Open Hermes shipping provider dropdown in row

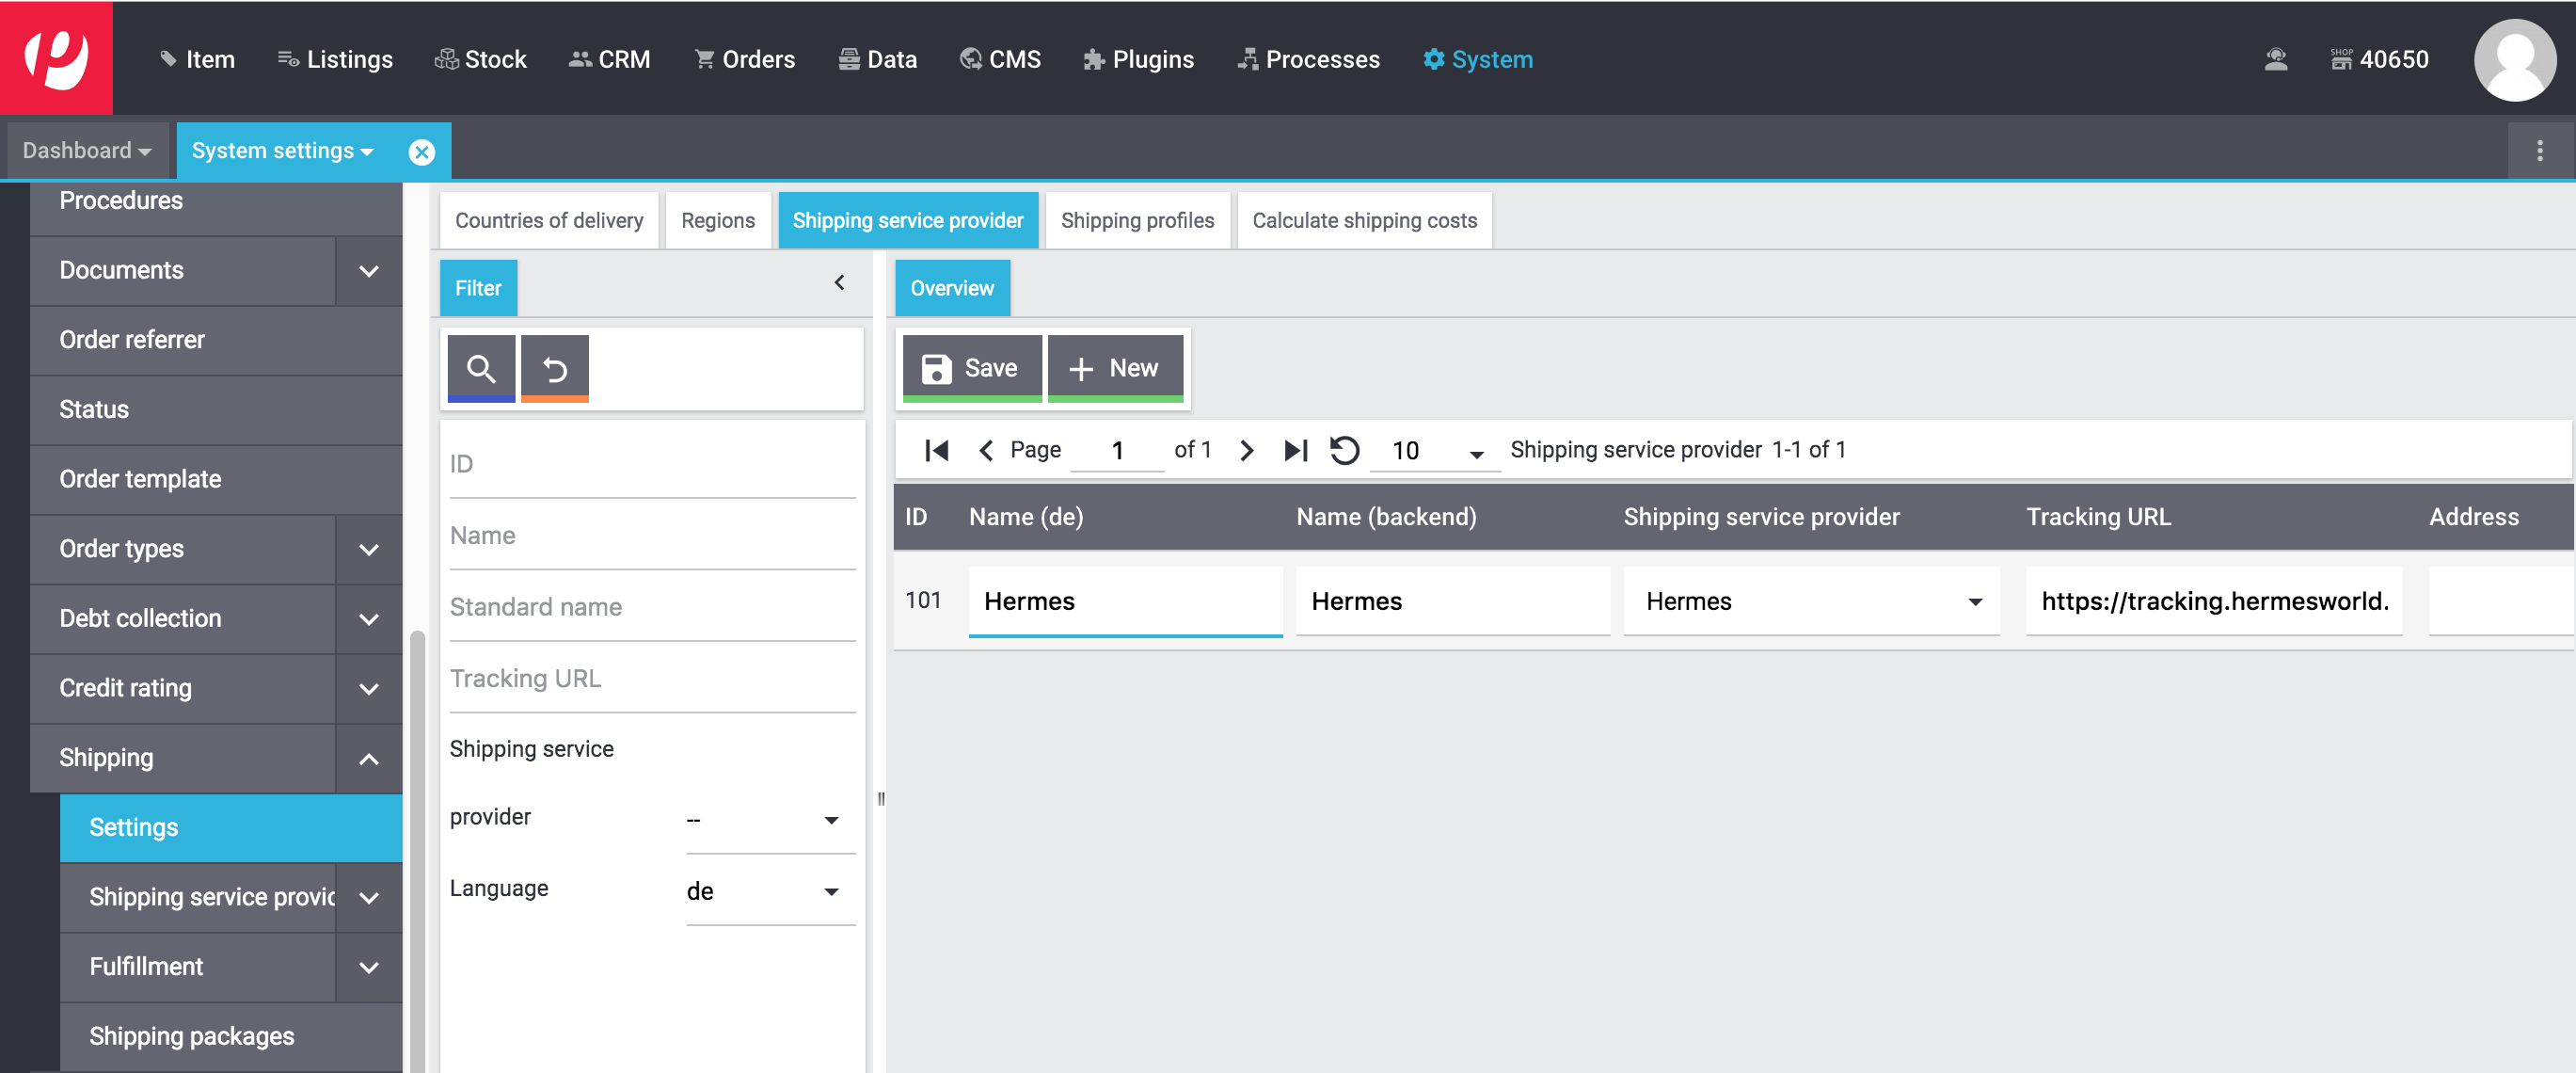(x=1811, y=601)
